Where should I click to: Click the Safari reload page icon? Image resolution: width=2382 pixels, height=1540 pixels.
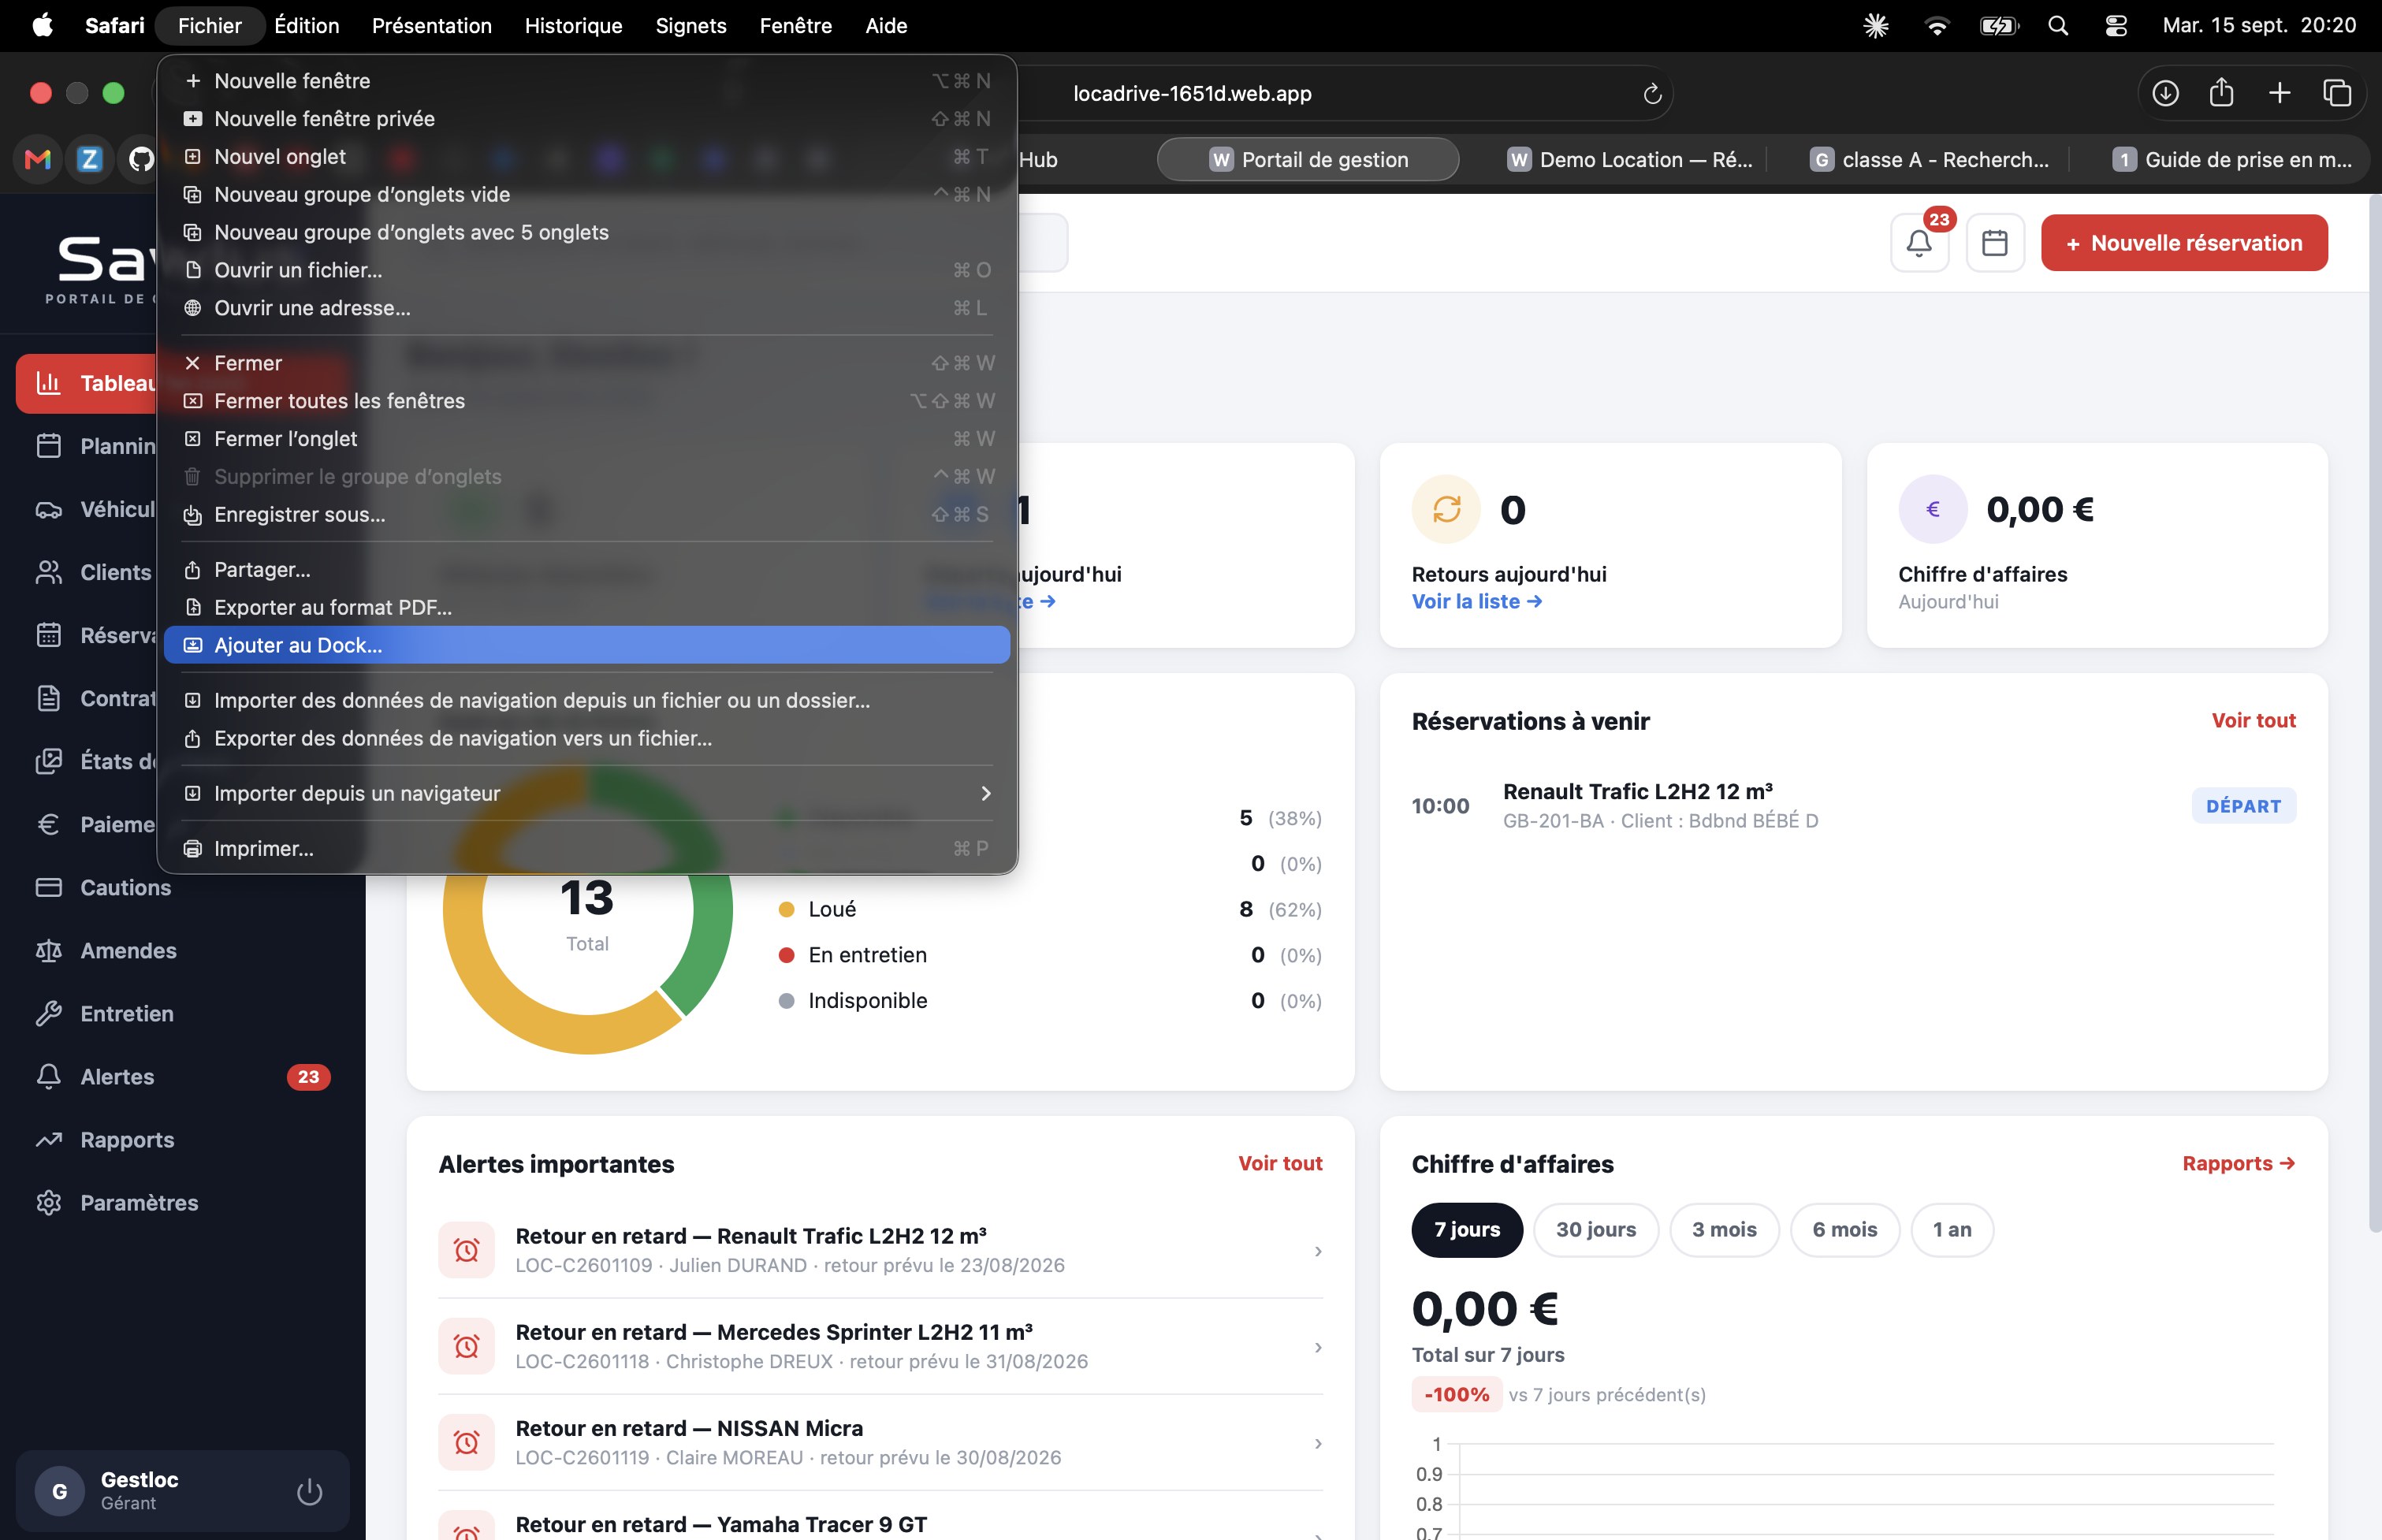tap(1652, 94)
